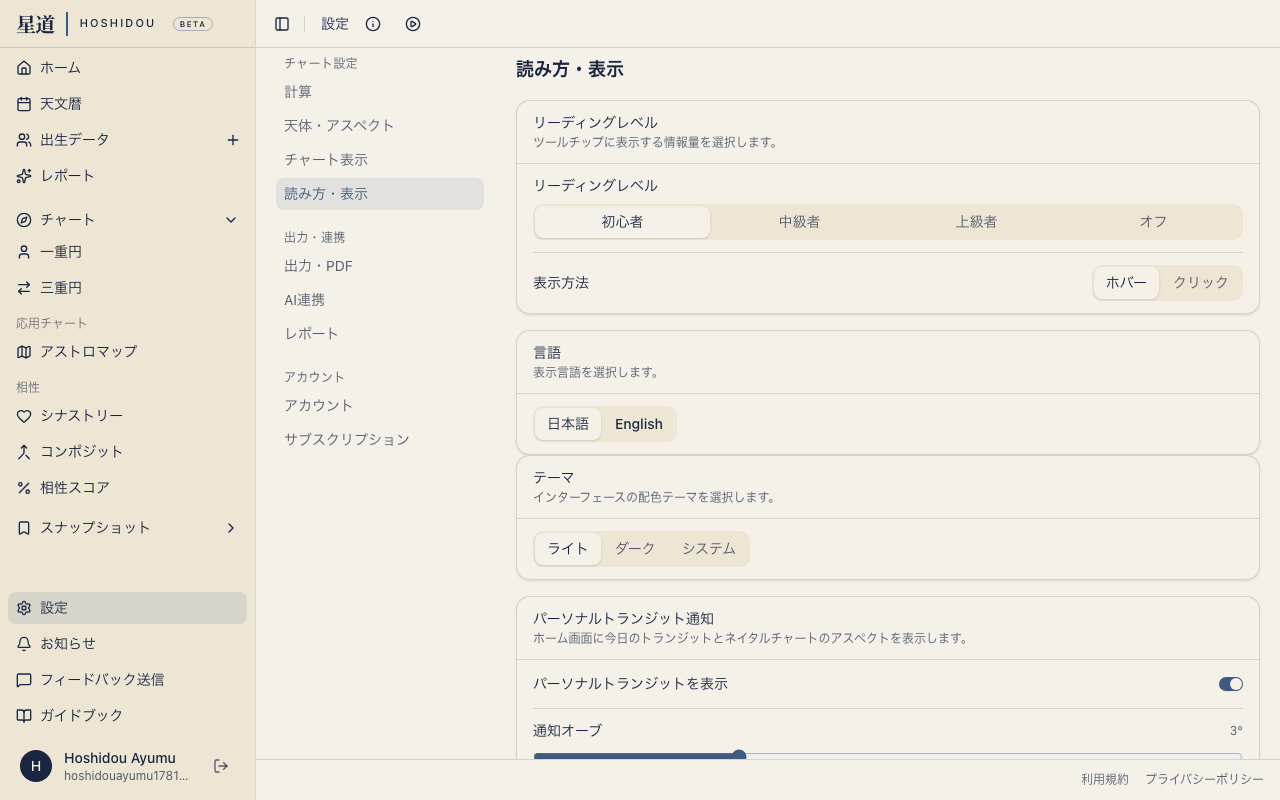Viewport: 1280px width, 800px height.
Task: Expand スナップショット with right chevron
Action: point(231,528)
